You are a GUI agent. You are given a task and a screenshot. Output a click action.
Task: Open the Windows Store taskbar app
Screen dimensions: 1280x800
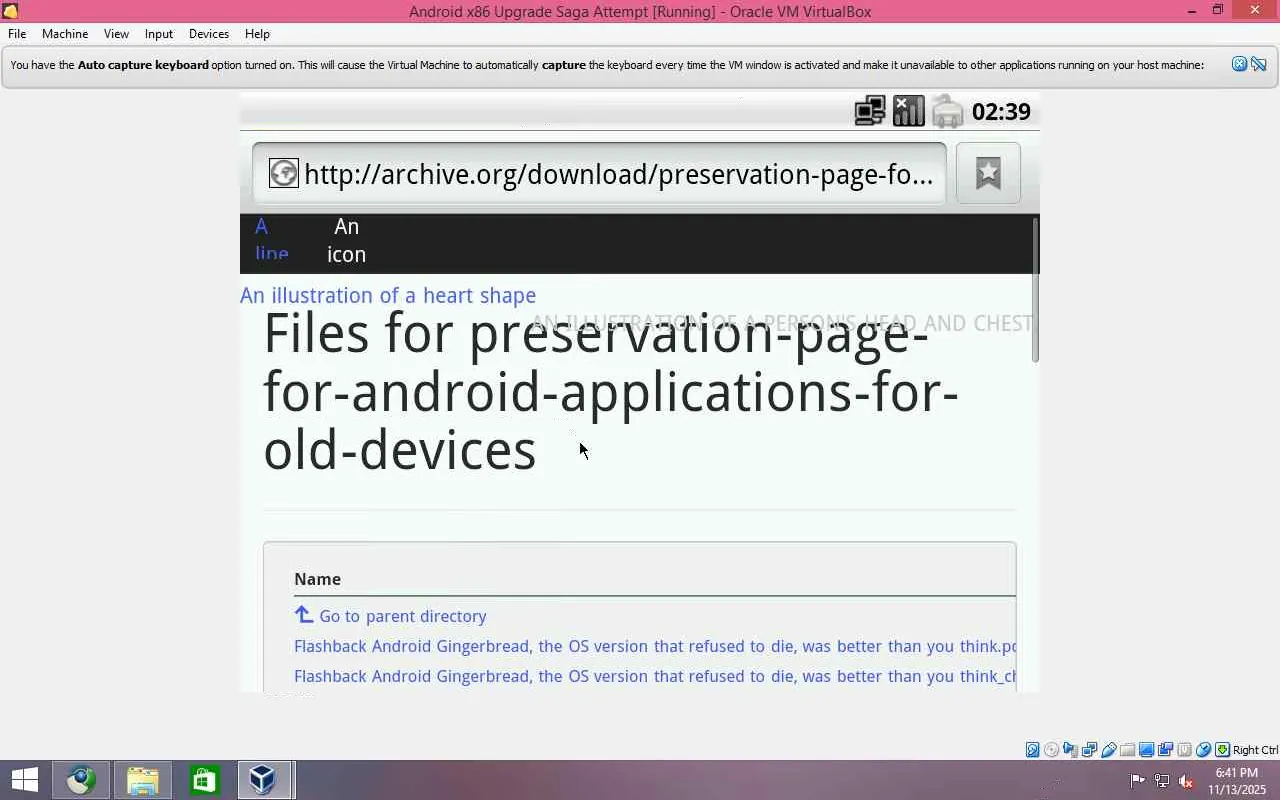[204, 780]
